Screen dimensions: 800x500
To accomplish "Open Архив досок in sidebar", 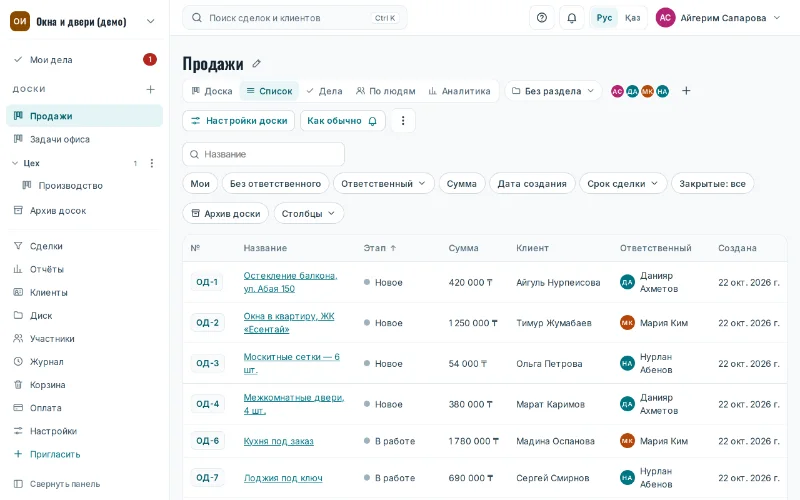I will [84, 211].
